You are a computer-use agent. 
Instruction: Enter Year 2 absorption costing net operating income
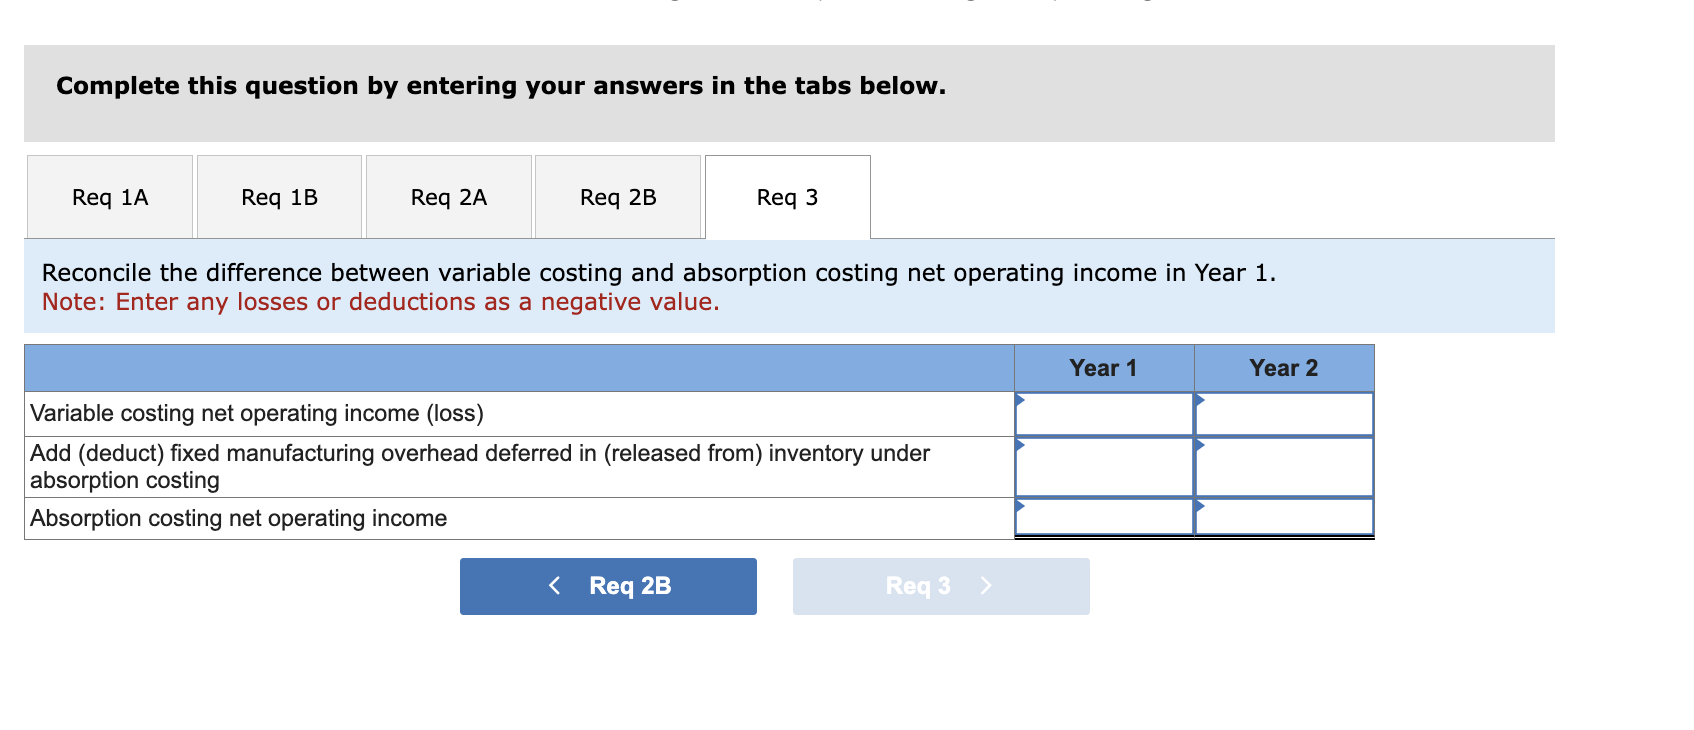point(1284,516)
